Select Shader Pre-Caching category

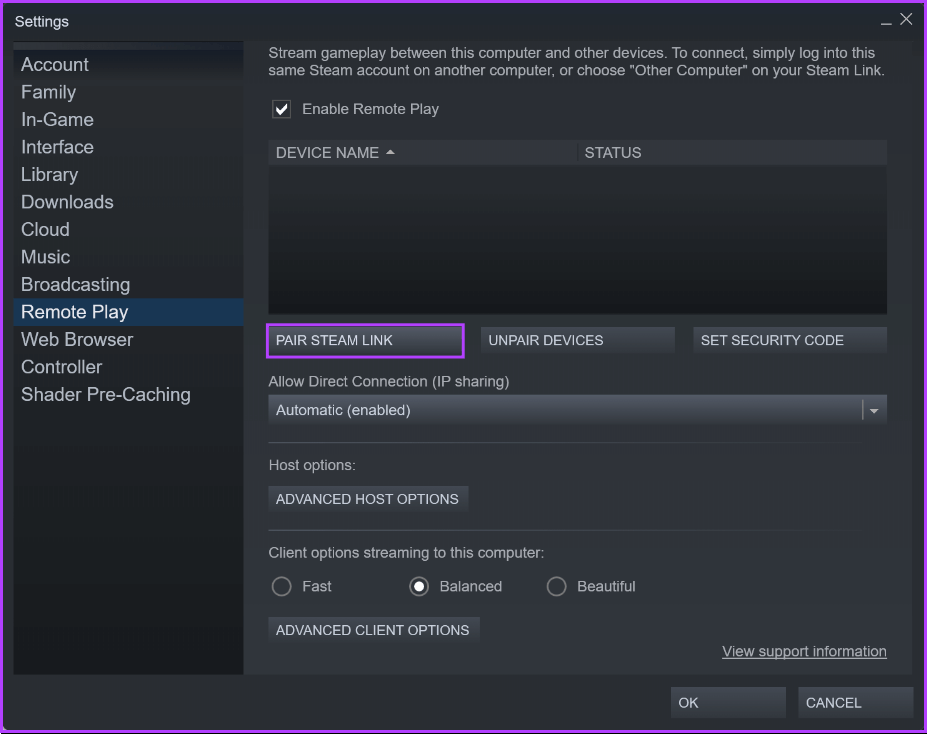128,394
